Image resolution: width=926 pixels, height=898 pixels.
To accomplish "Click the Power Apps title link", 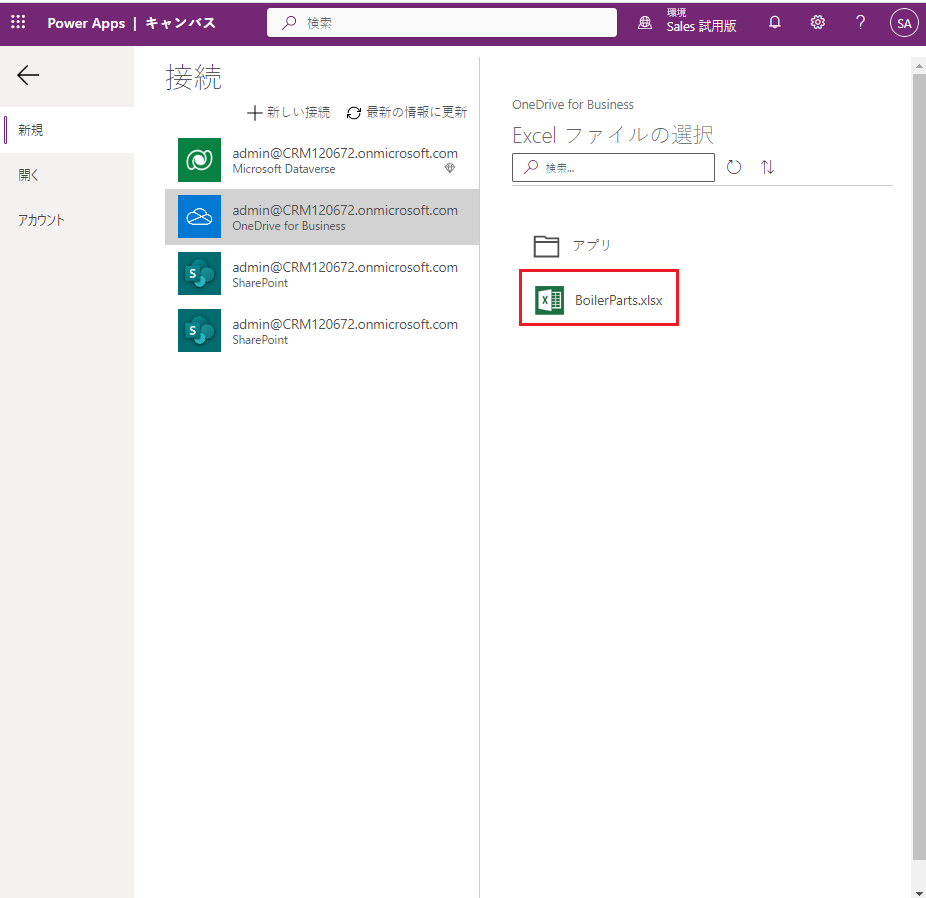I will (x=86, y=23).
